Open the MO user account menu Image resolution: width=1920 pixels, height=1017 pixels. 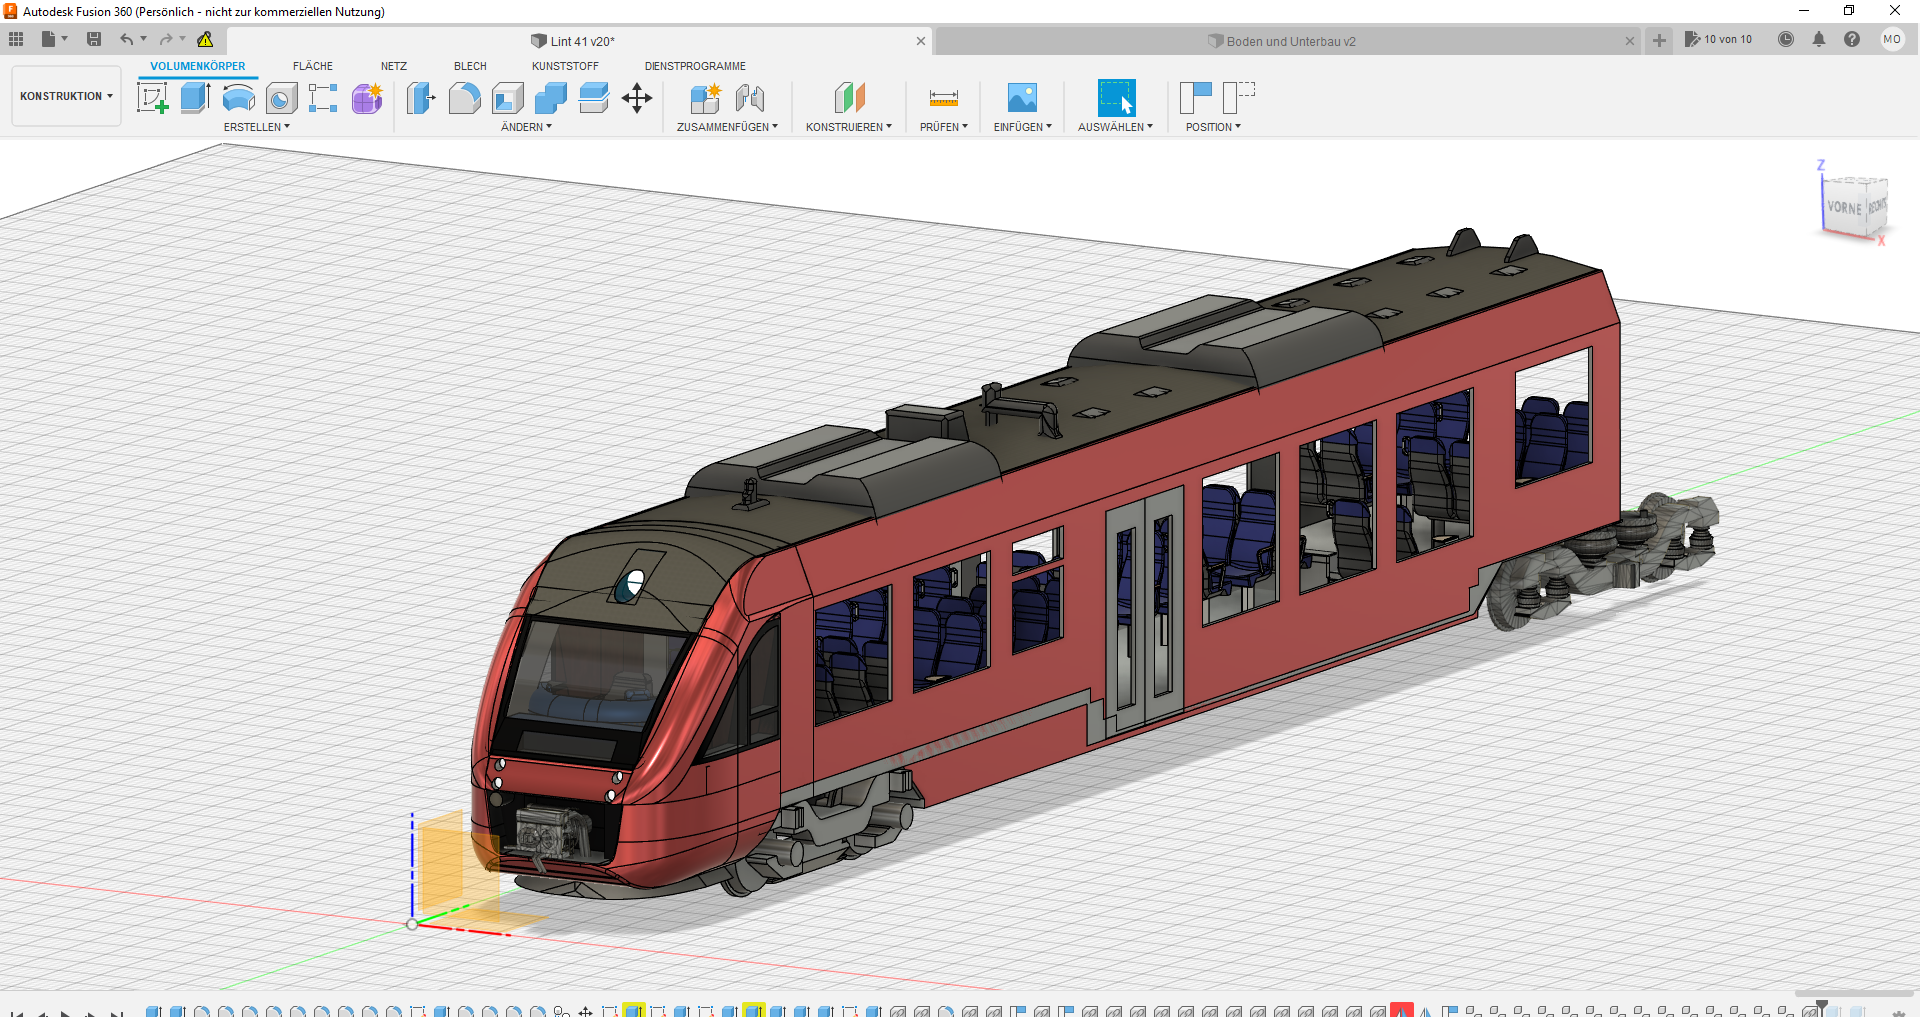(1892, 39)
